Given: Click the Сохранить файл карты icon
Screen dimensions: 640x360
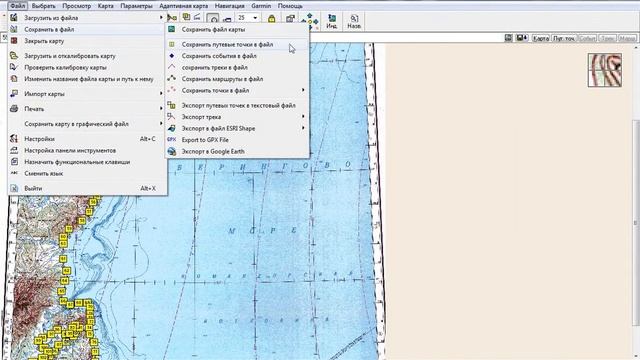Looking at the screenshot, I should pyautogui.click(x=172, y=29).
